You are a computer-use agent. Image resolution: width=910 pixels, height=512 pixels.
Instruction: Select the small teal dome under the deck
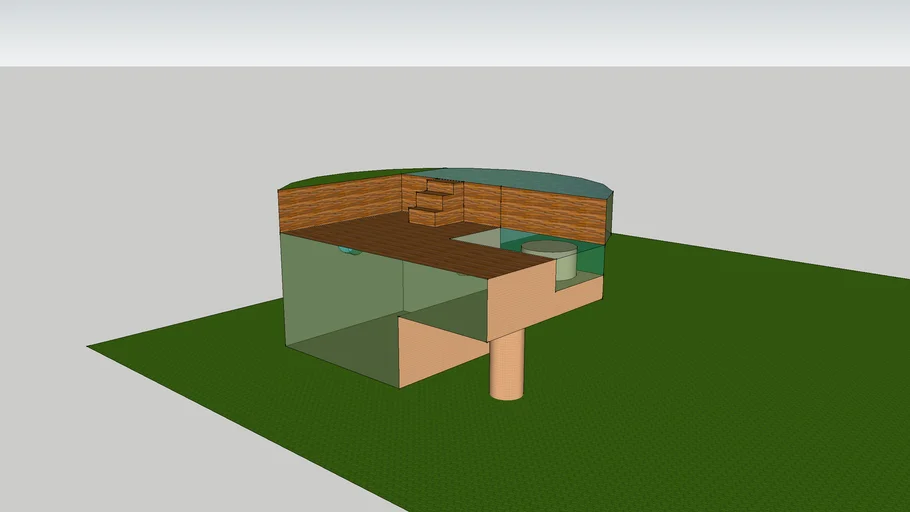click(x=349, y=250)
